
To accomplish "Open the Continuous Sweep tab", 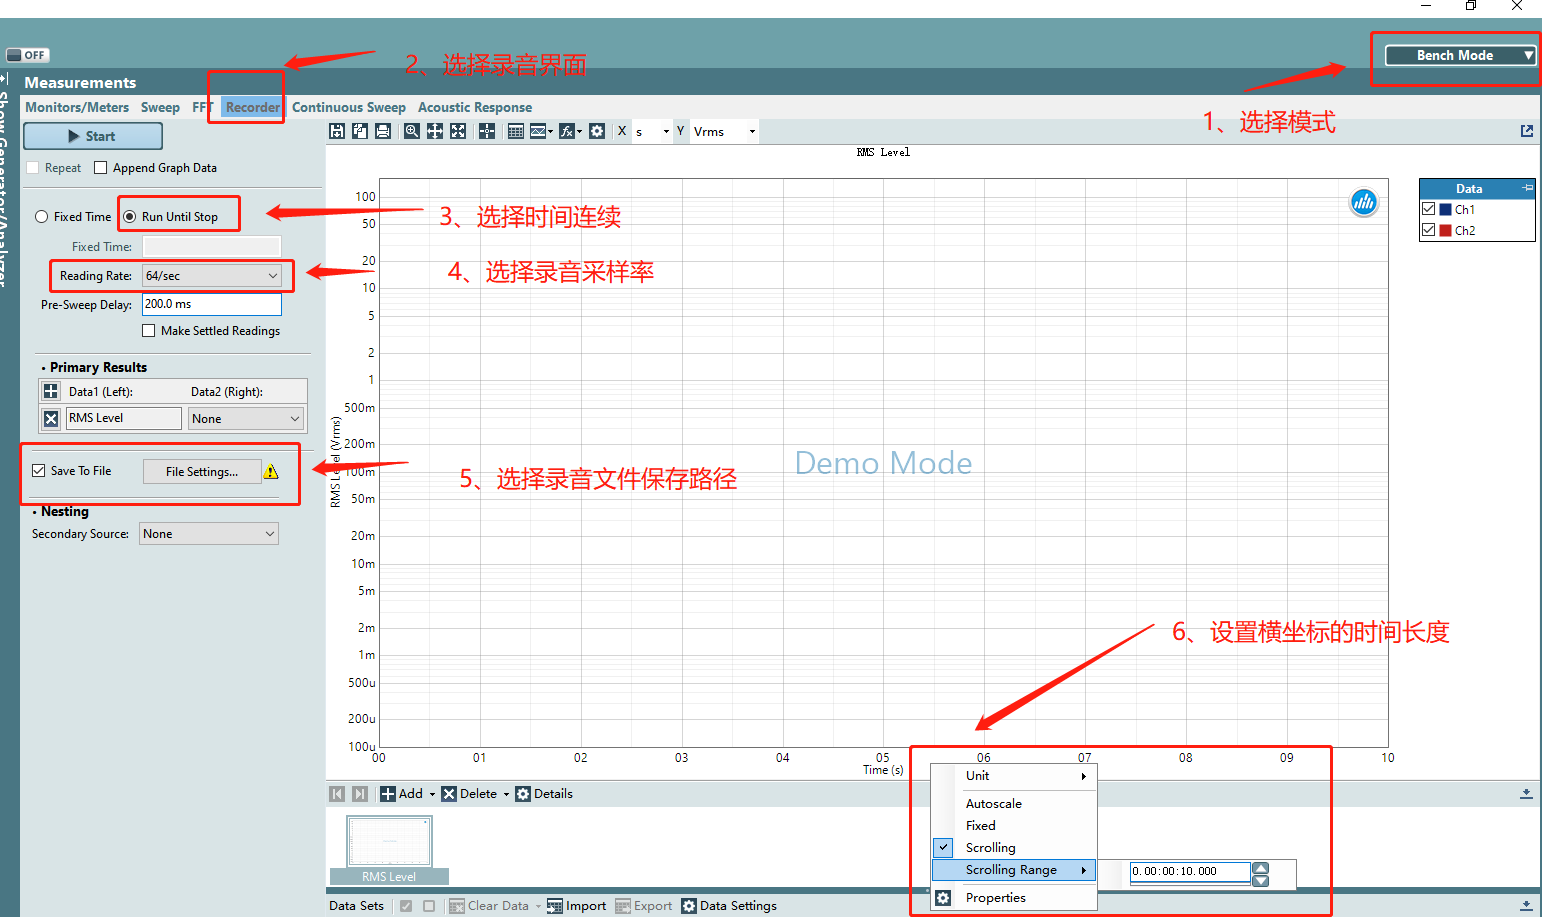I will [x=349, y=107].
